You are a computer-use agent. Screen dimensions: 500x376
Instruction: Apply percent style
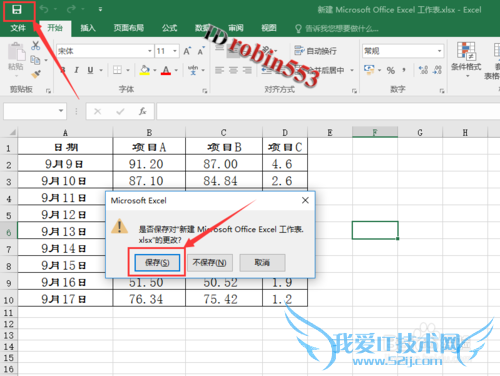pyautogui.click(x=391, y=70)
